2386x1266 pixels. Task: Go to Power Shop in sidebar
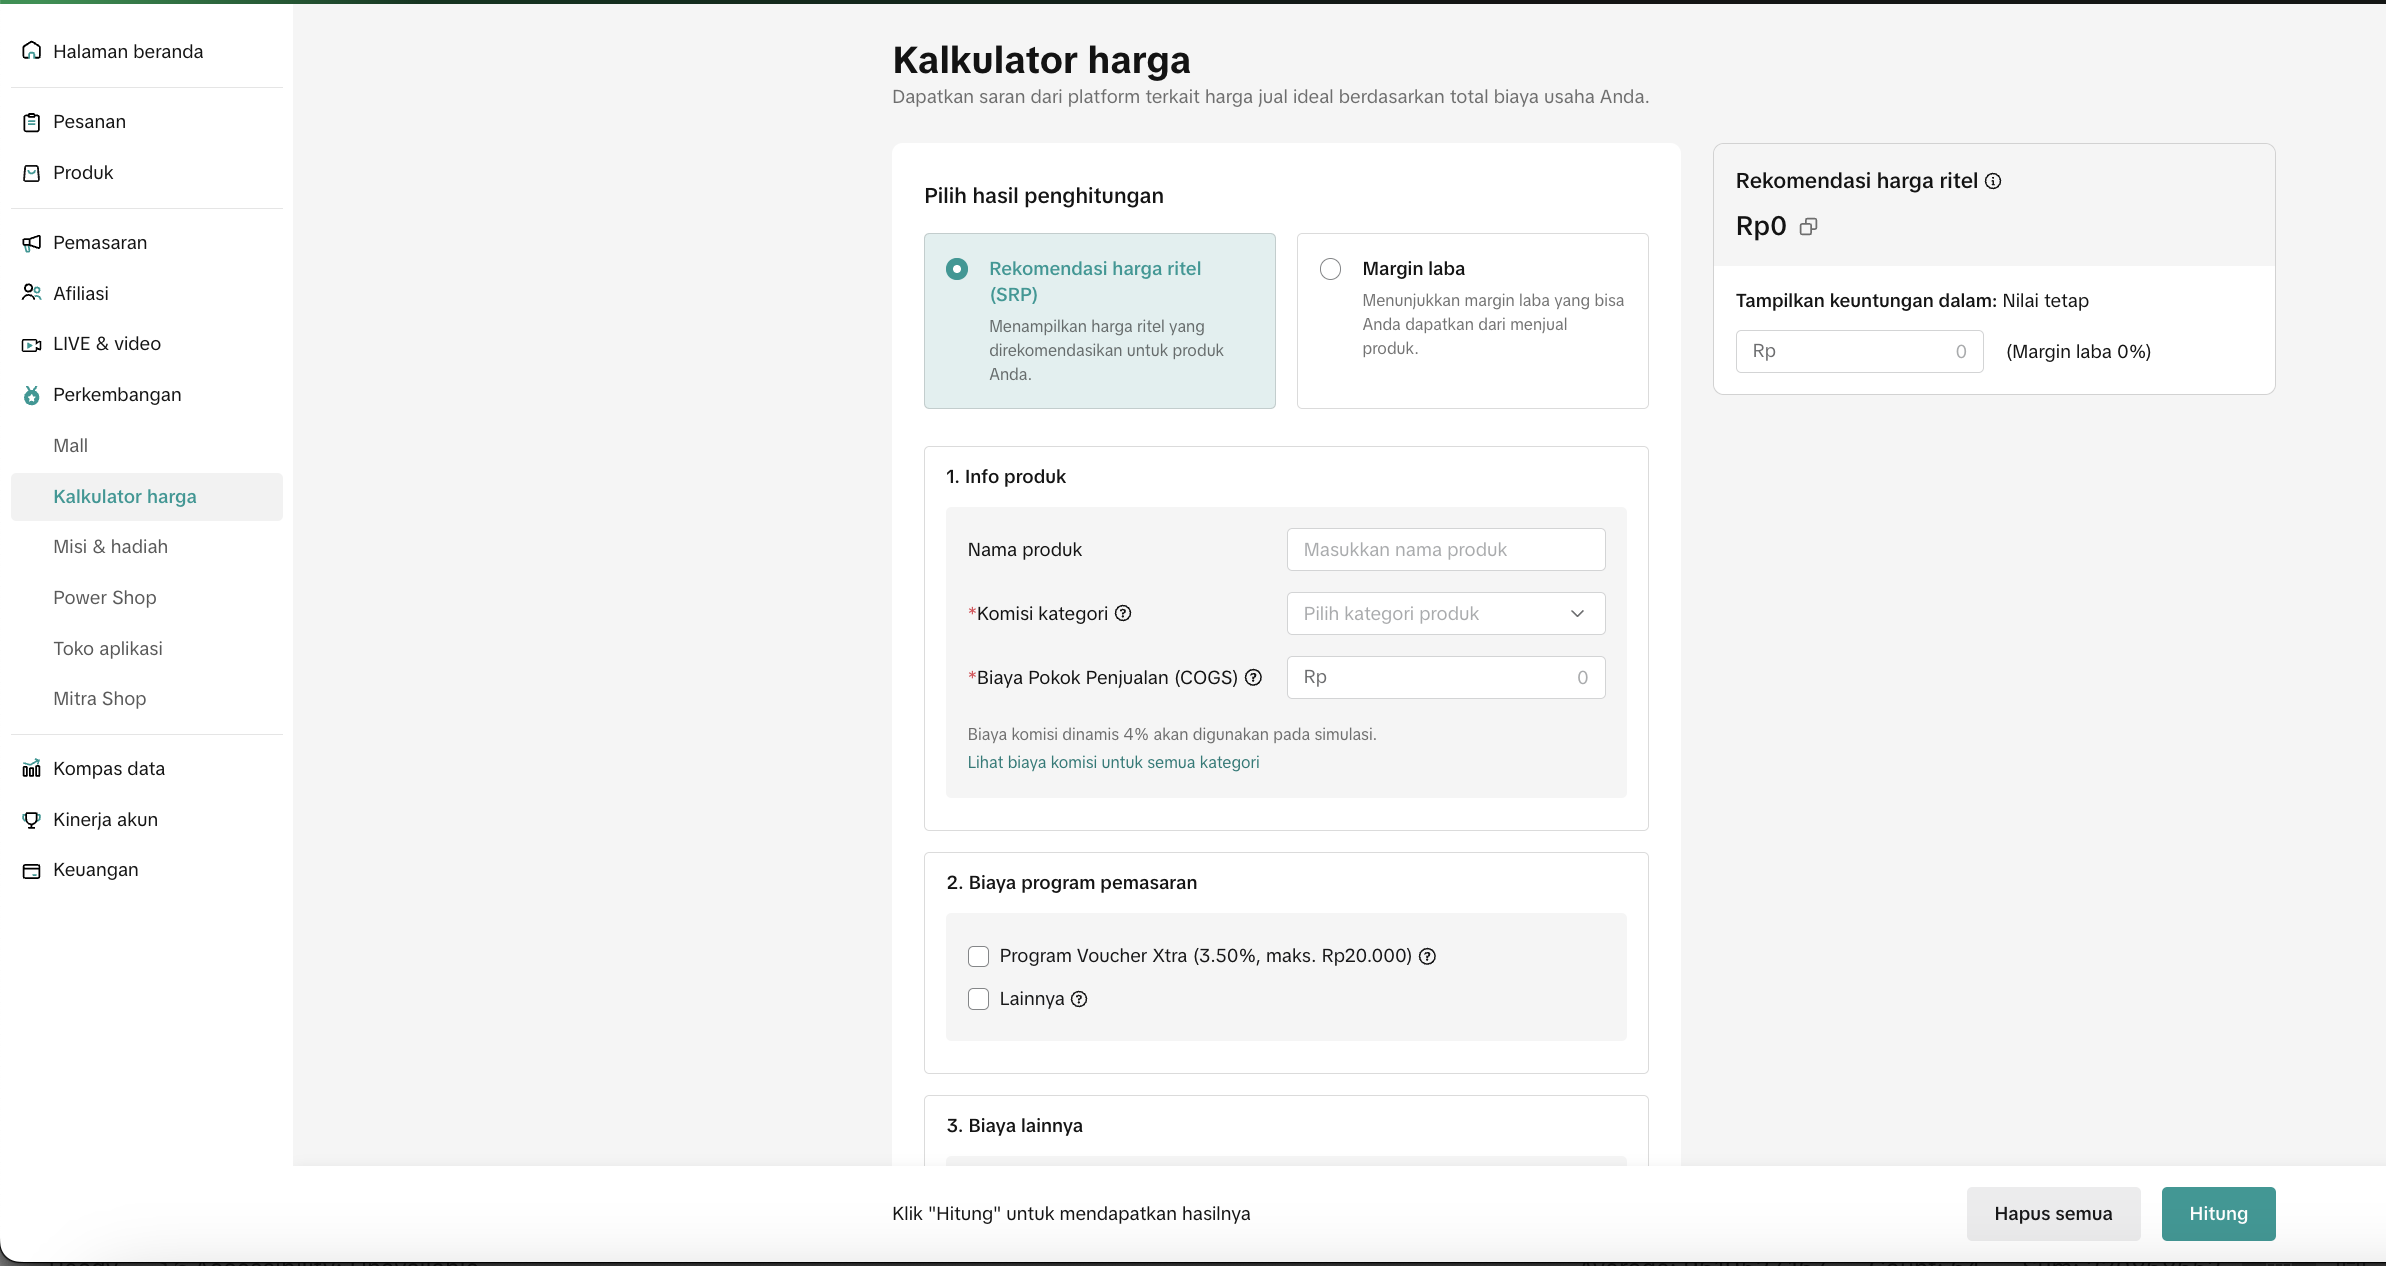click(105, 597)
